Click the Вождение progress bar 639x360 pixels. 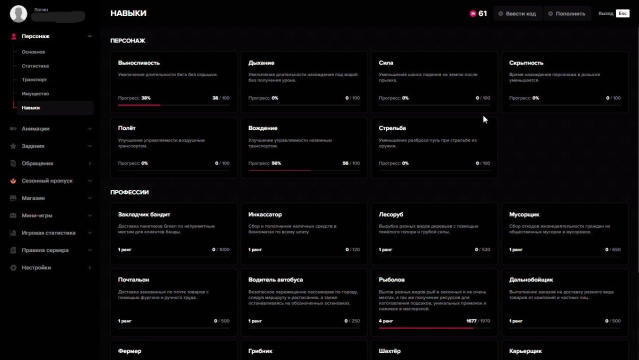304,170
